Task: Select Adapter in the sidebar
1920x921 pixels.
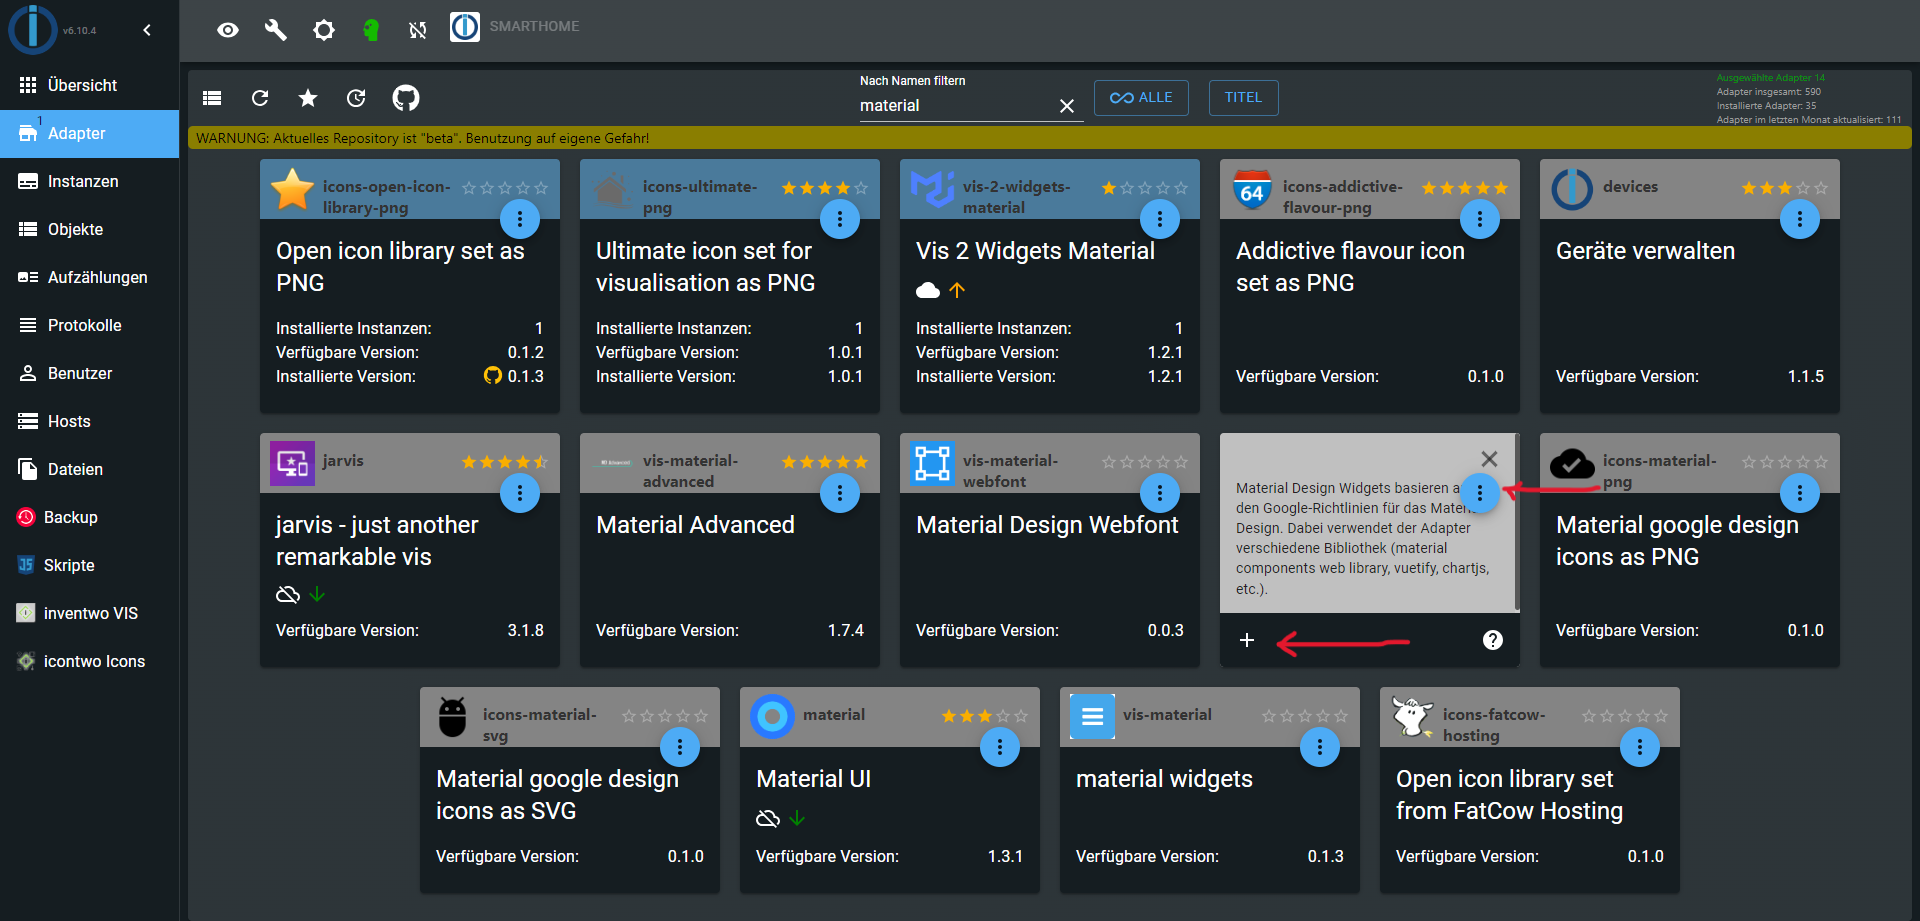Action: (90, 133)
